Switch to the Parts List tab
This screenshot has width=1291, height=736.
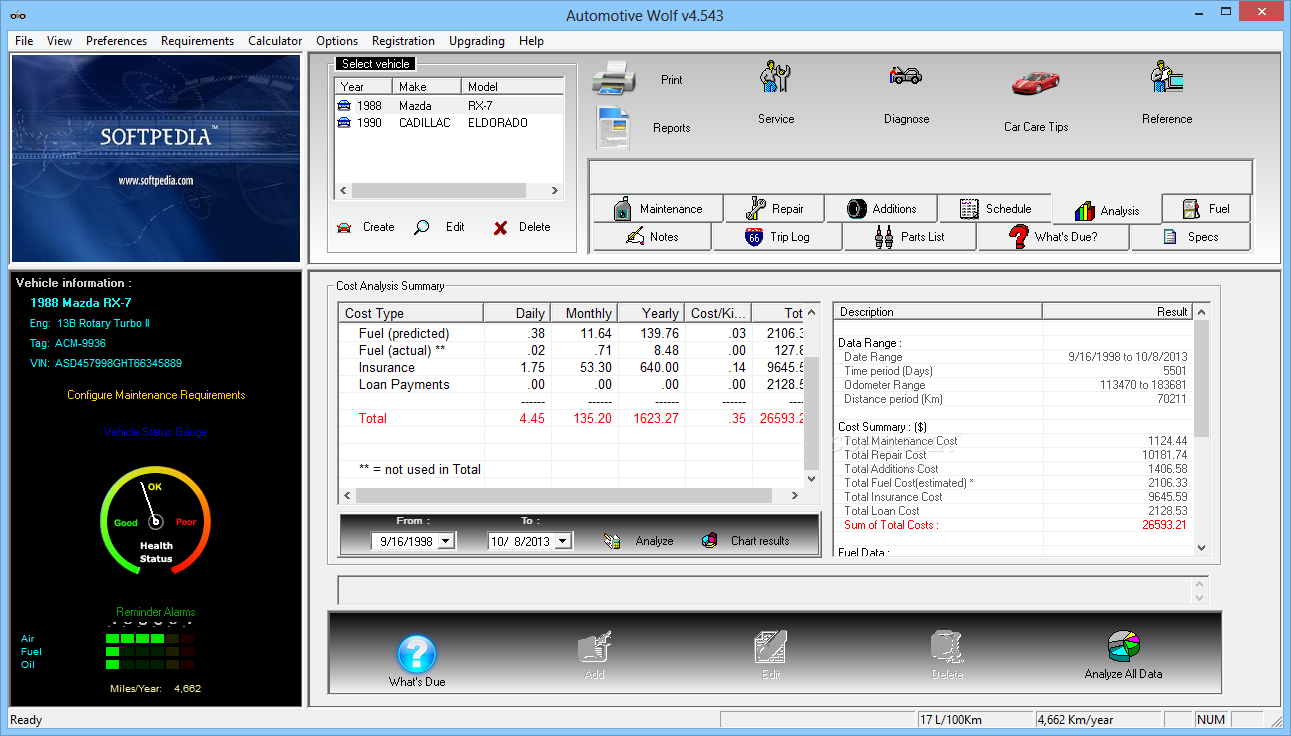point(910,237)
